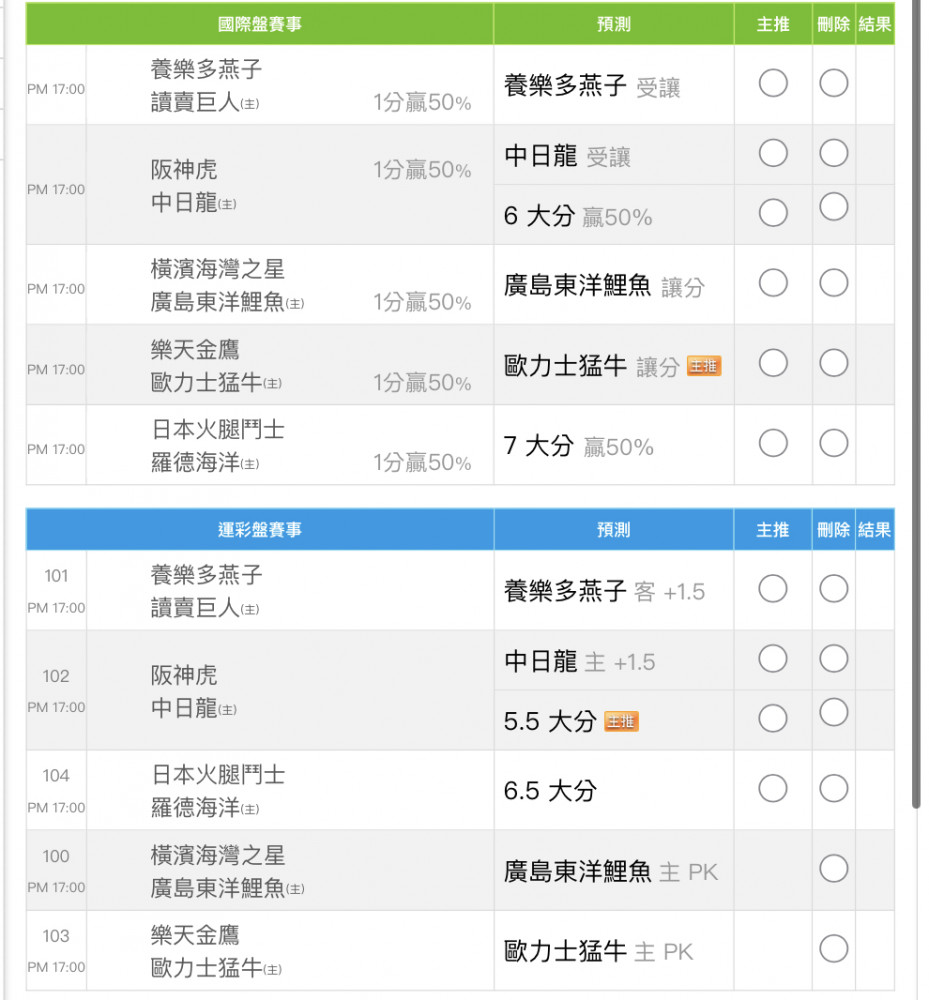This screenshot has height=1000, width=929.
Task: Click the 讀賣巨人 team name in game 101
Action: coord(195,608)
